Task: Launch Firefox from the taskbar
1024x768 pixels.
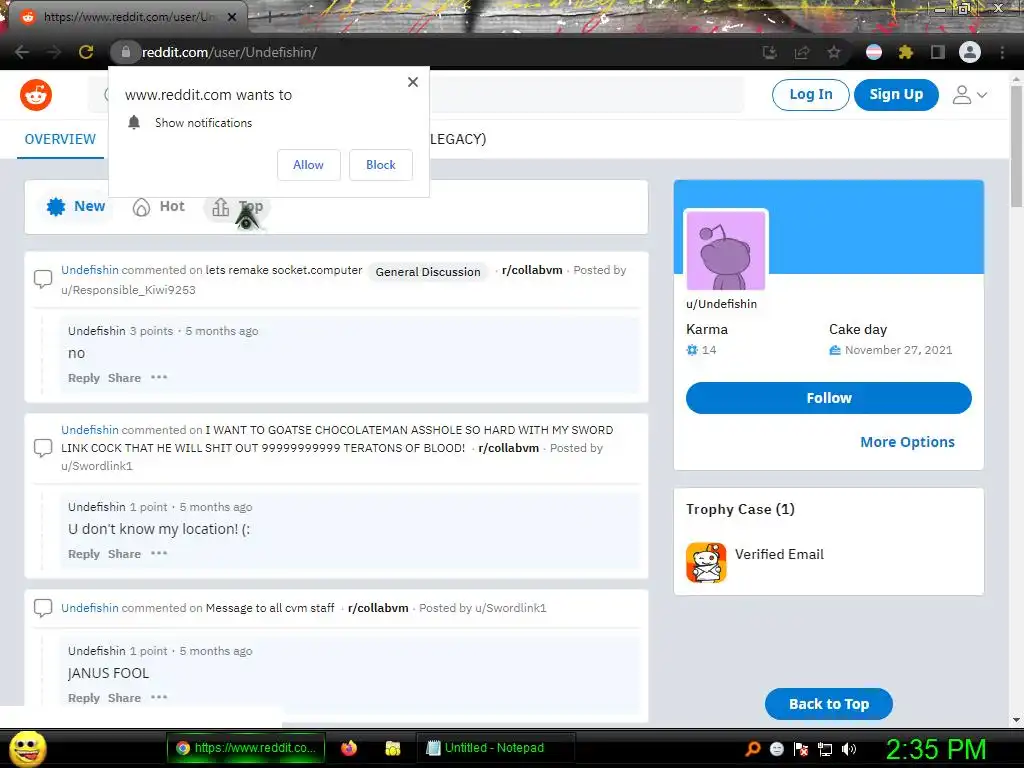Action: [349, 748]
